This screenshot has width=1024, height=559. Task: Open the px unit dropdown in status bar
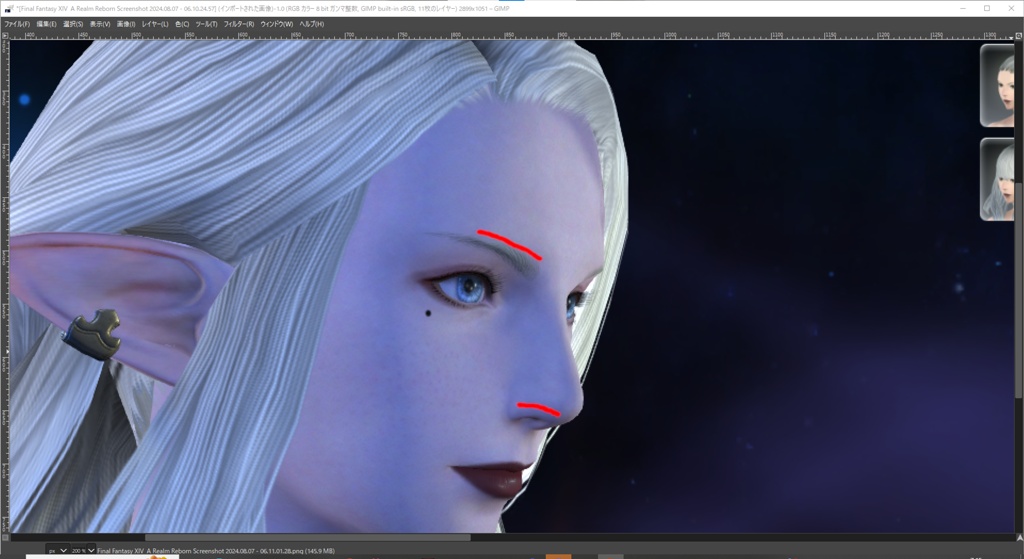[57, 551]
